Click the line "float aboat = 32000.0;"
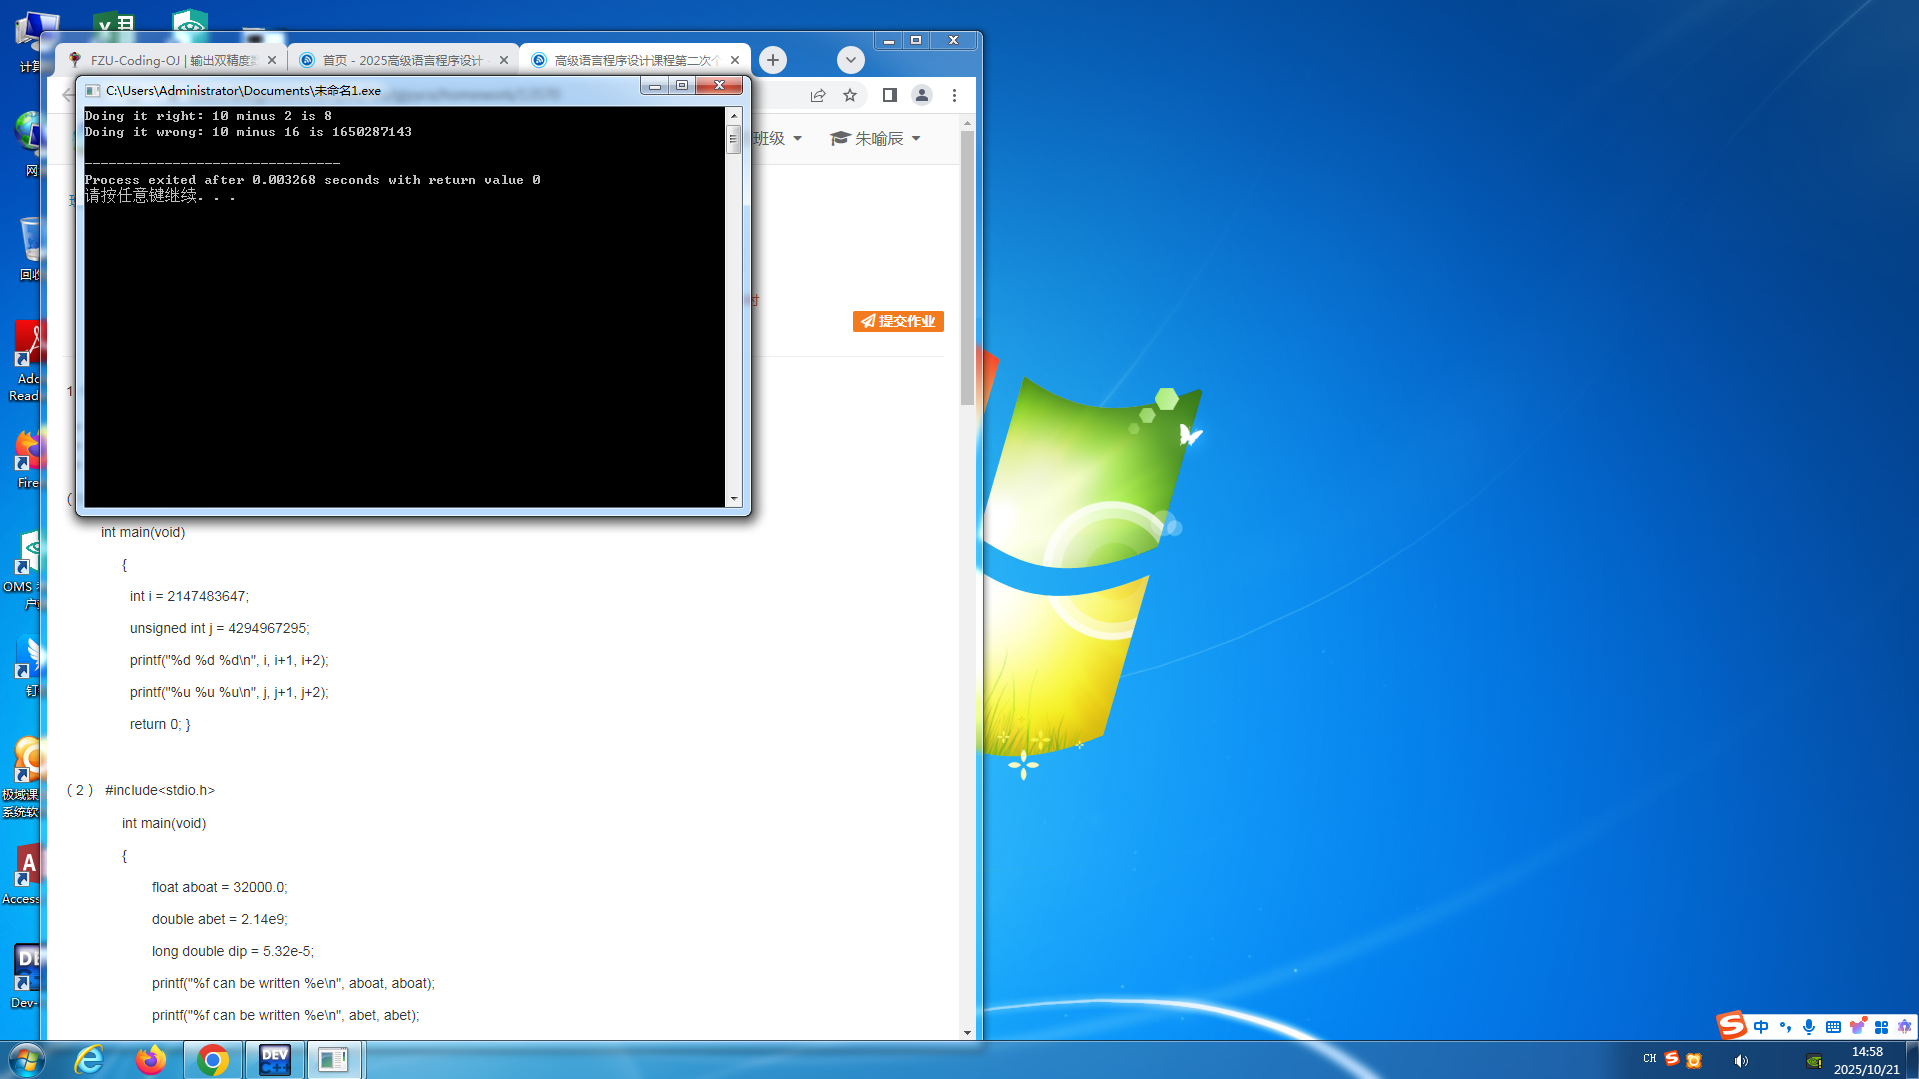 [x=220, y=887]
